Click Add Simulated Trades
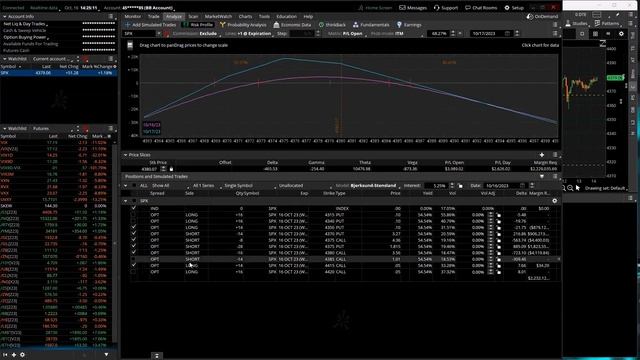This screenshot has height=360, width=640. (150, 25)
